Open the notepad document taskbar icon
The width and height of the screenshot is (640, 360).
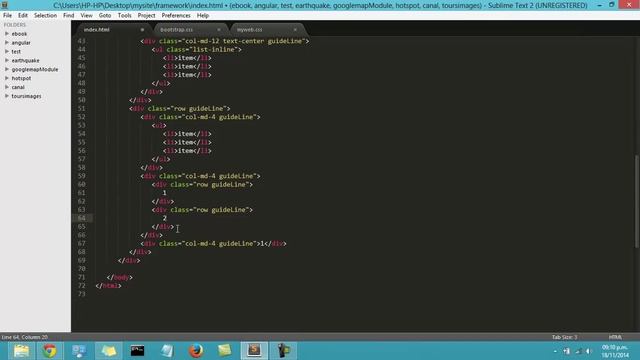tap(167, 351)
